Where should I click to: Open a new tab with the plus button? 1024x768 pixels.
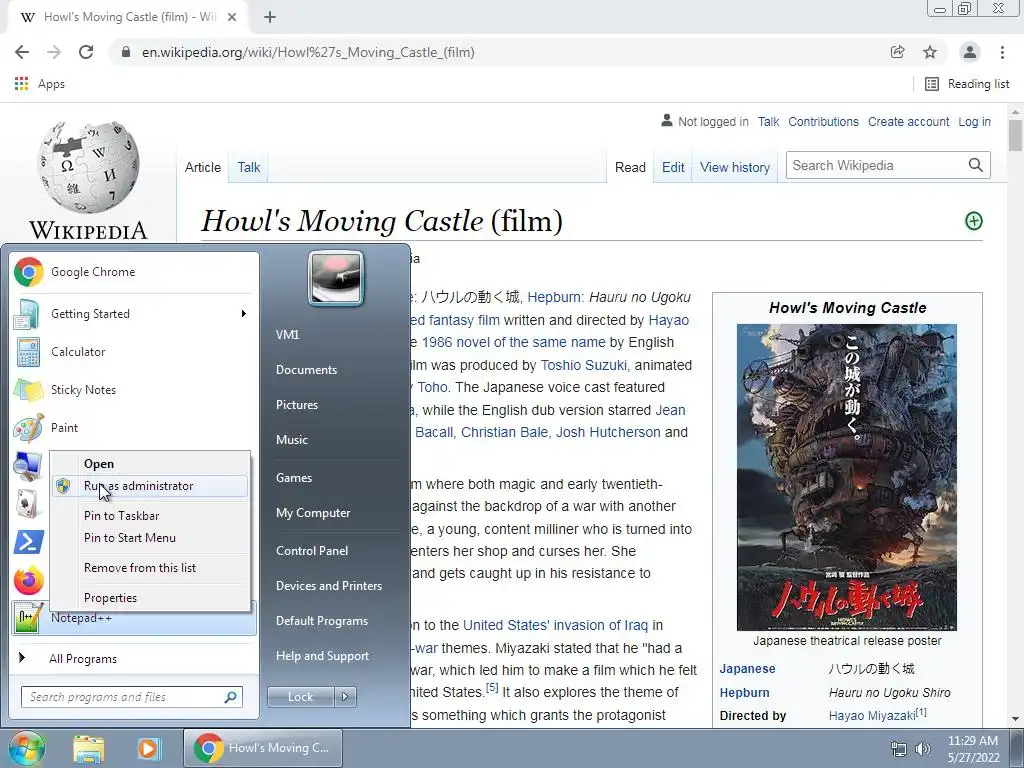tap(270, 17)
